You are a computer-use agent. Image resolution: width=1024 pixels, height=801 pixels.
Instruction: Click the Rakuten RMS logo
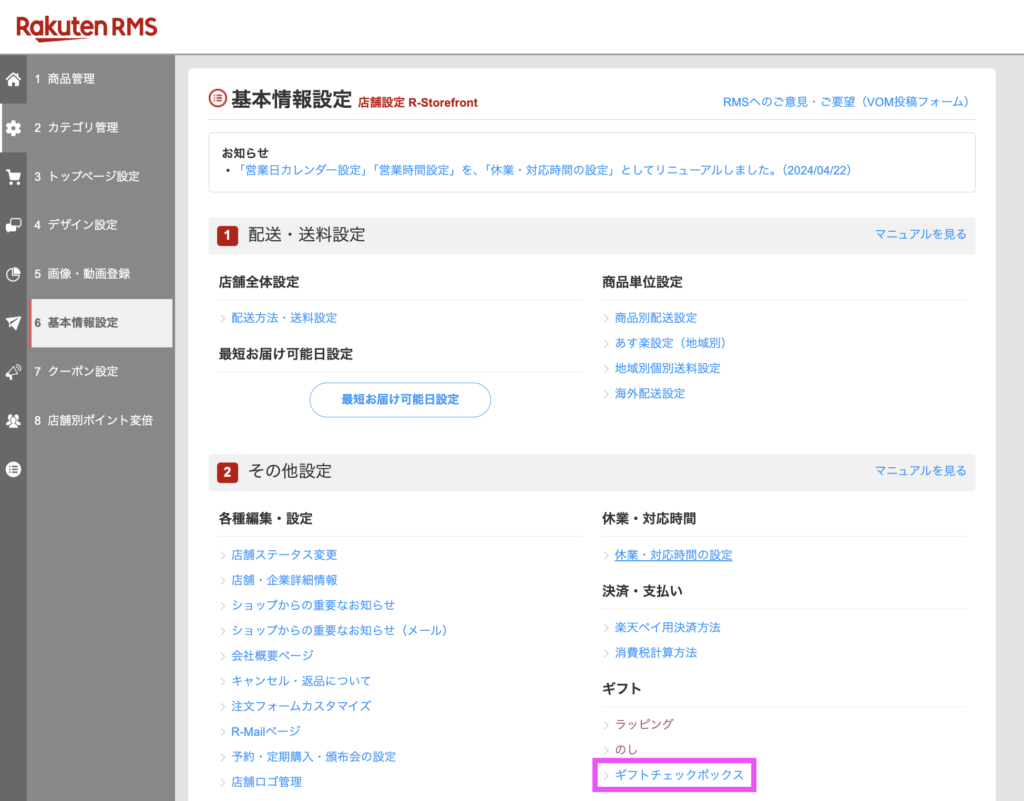[x=86, y=28]
